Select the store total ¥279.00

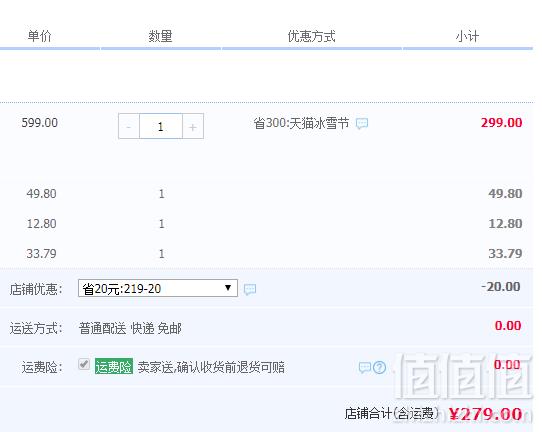[x=486, y=414]
